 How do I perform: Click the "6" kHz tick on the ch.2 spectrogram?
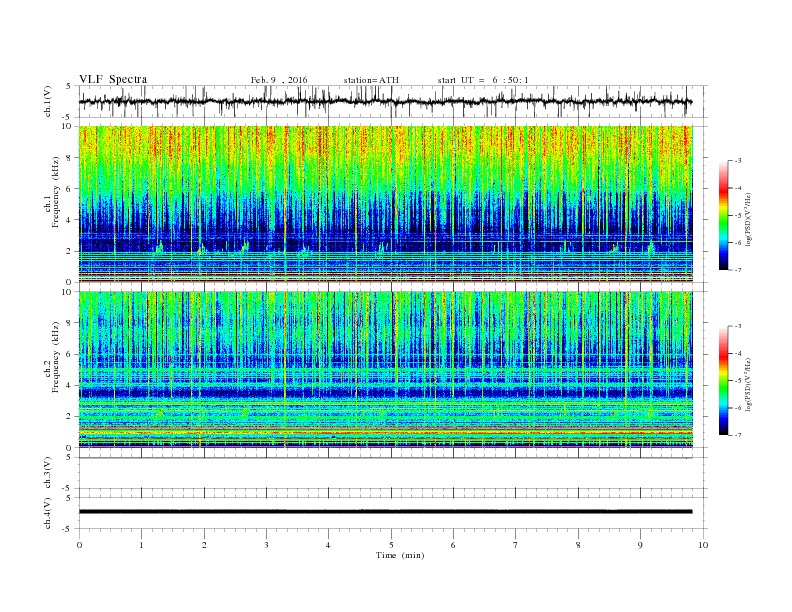point(69,354)
